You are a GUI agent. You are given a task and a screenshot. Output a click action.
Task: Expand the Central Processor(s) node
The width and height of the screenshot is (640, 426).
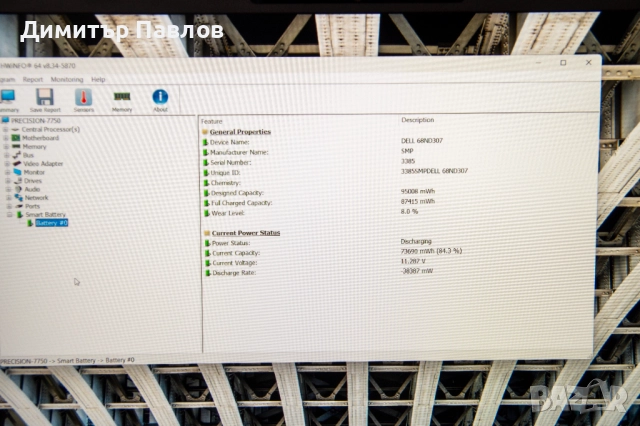pos(6,129)
